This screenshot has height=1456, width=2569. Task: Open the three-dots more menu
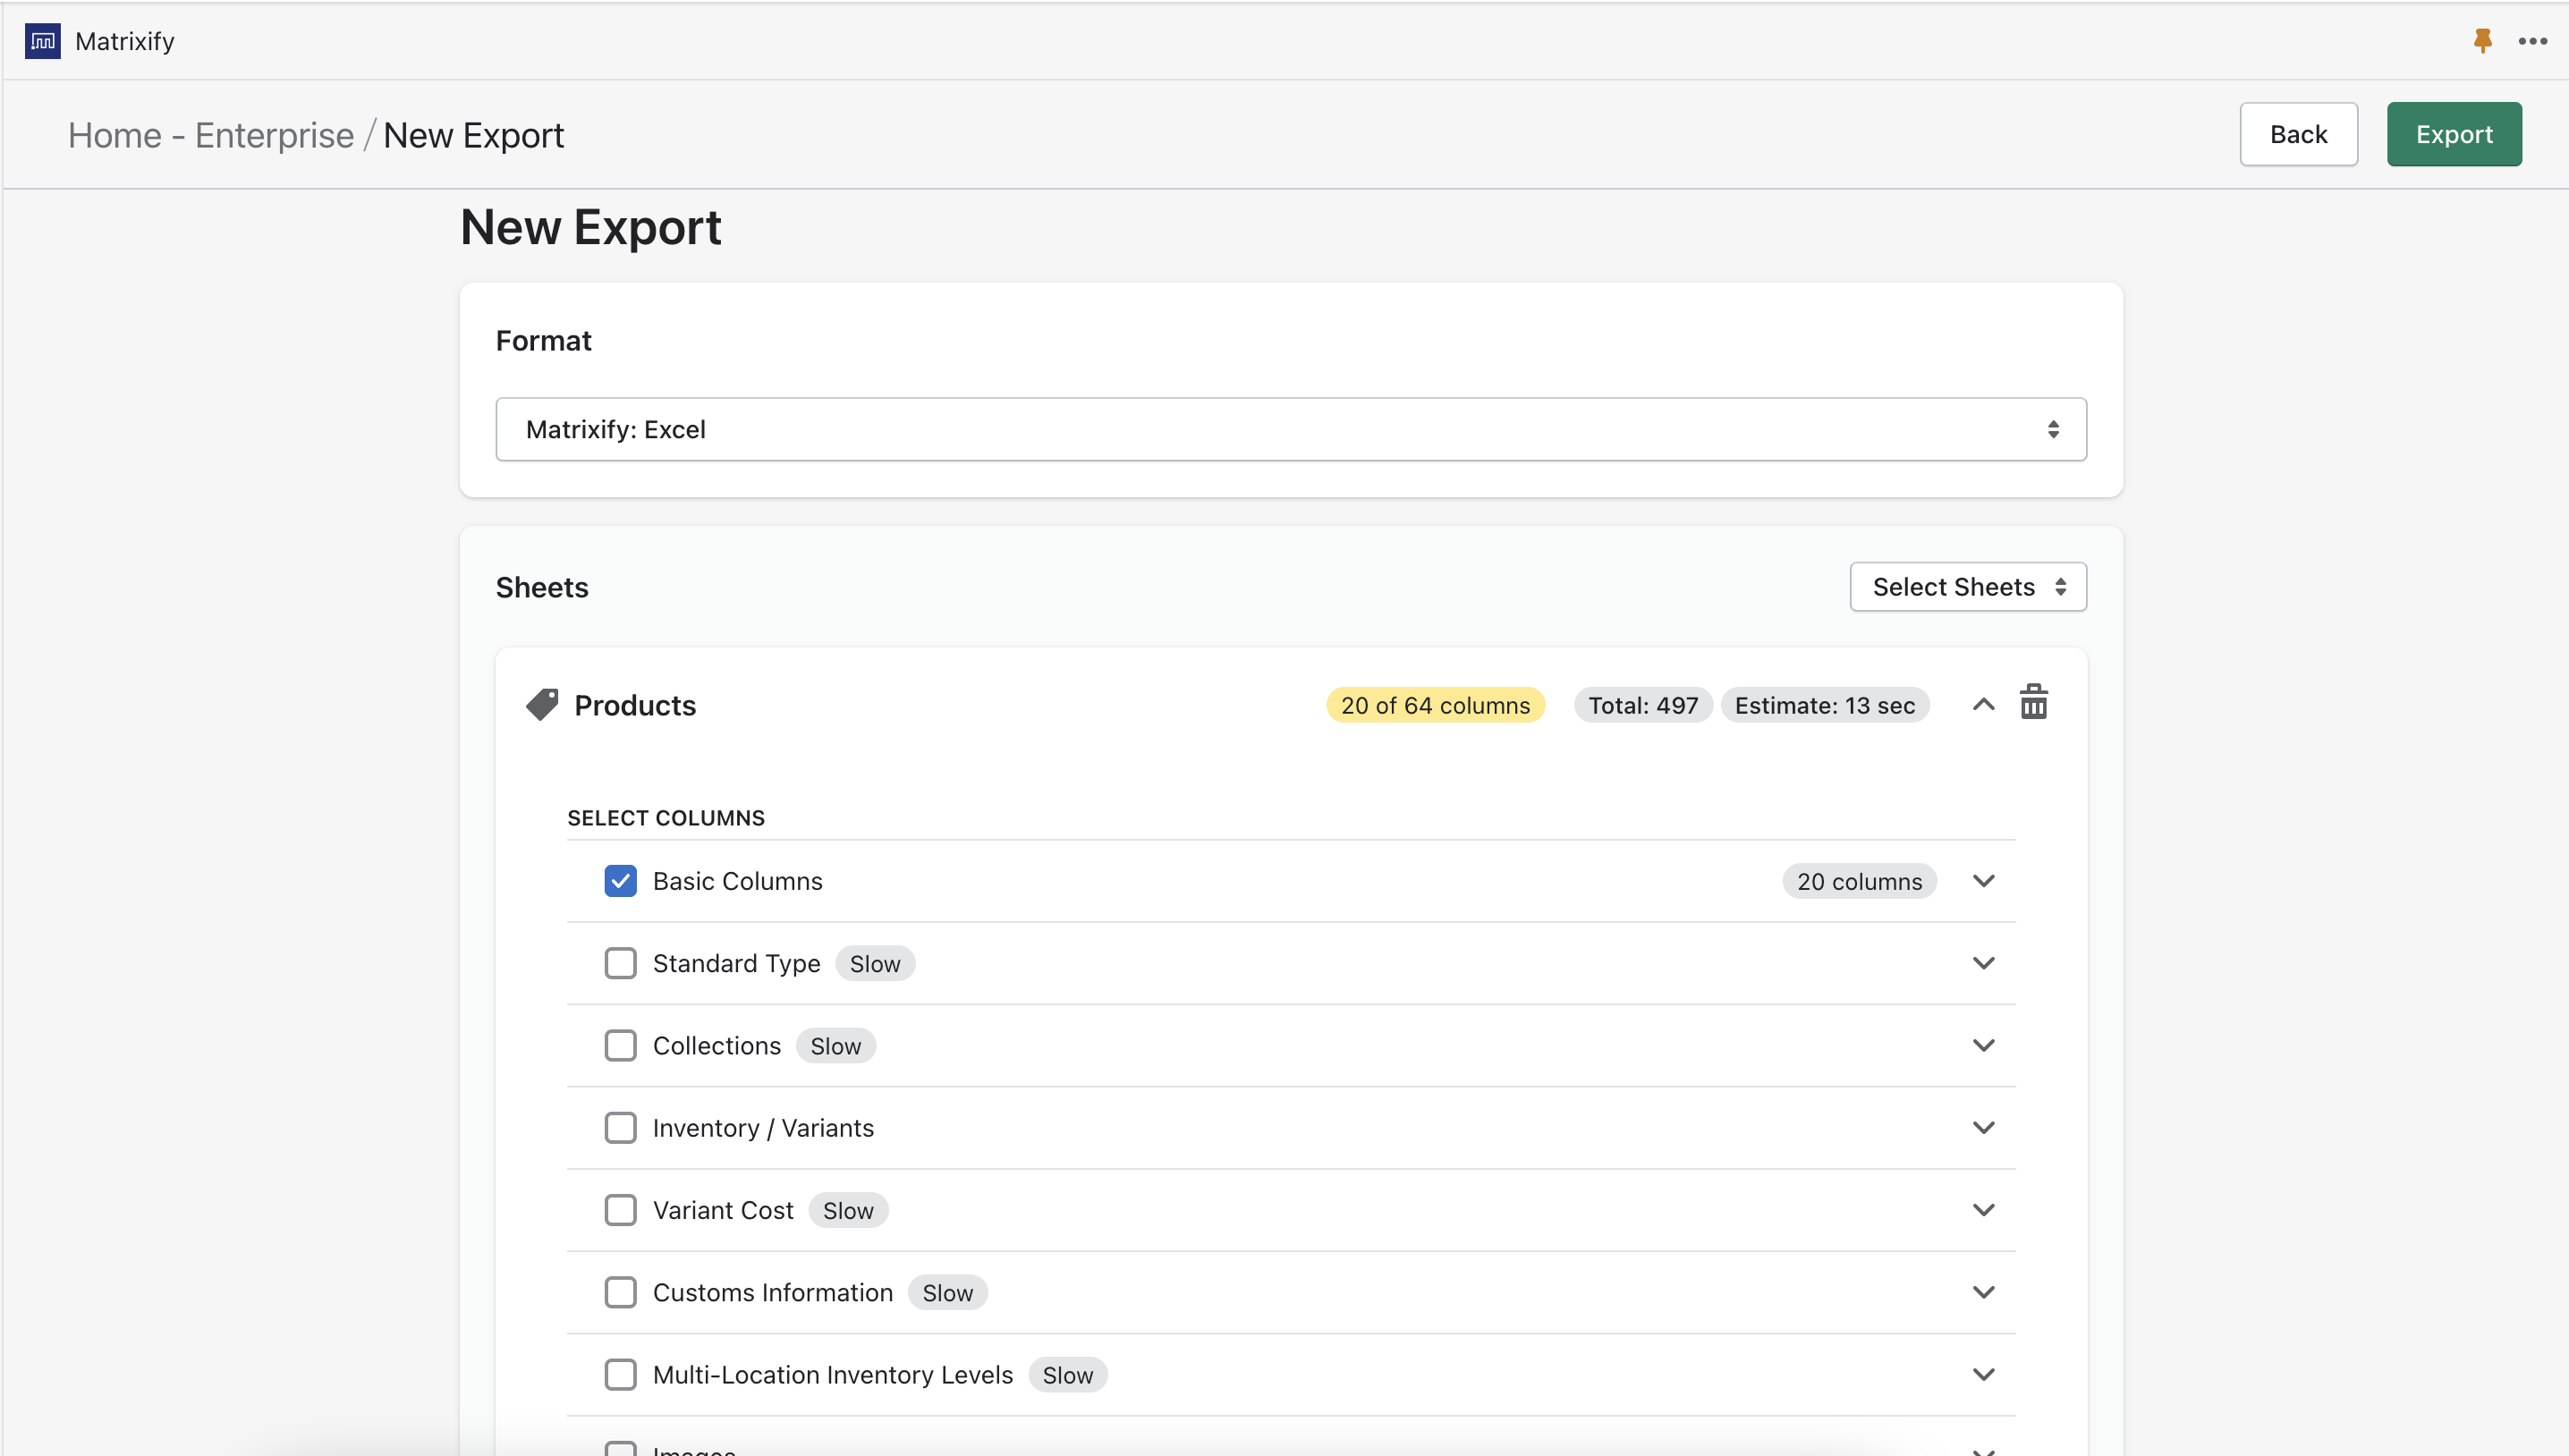pos(2532,41)
